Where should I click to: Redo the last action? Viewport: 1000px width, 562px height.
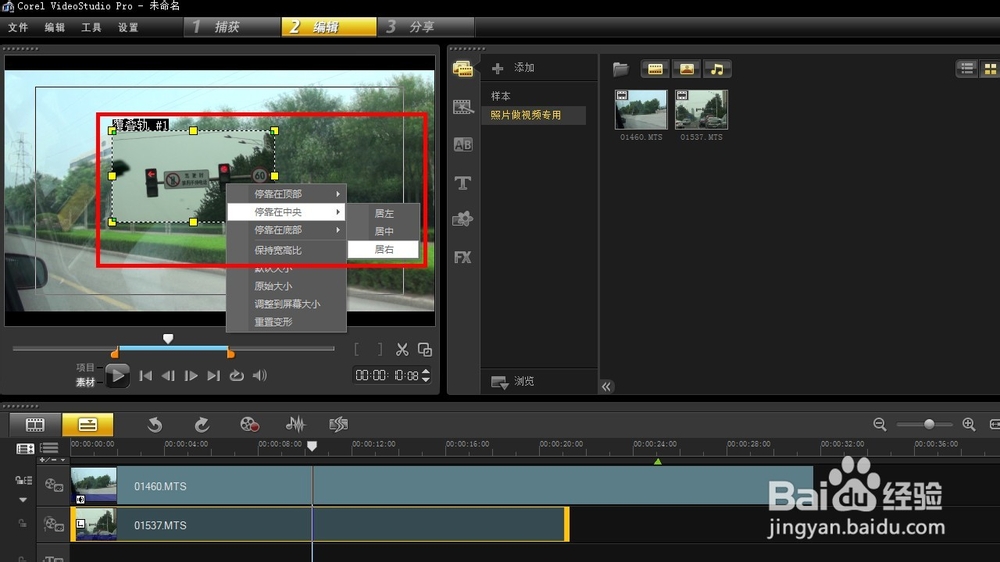pyautogui.click(x=202, y=424)
